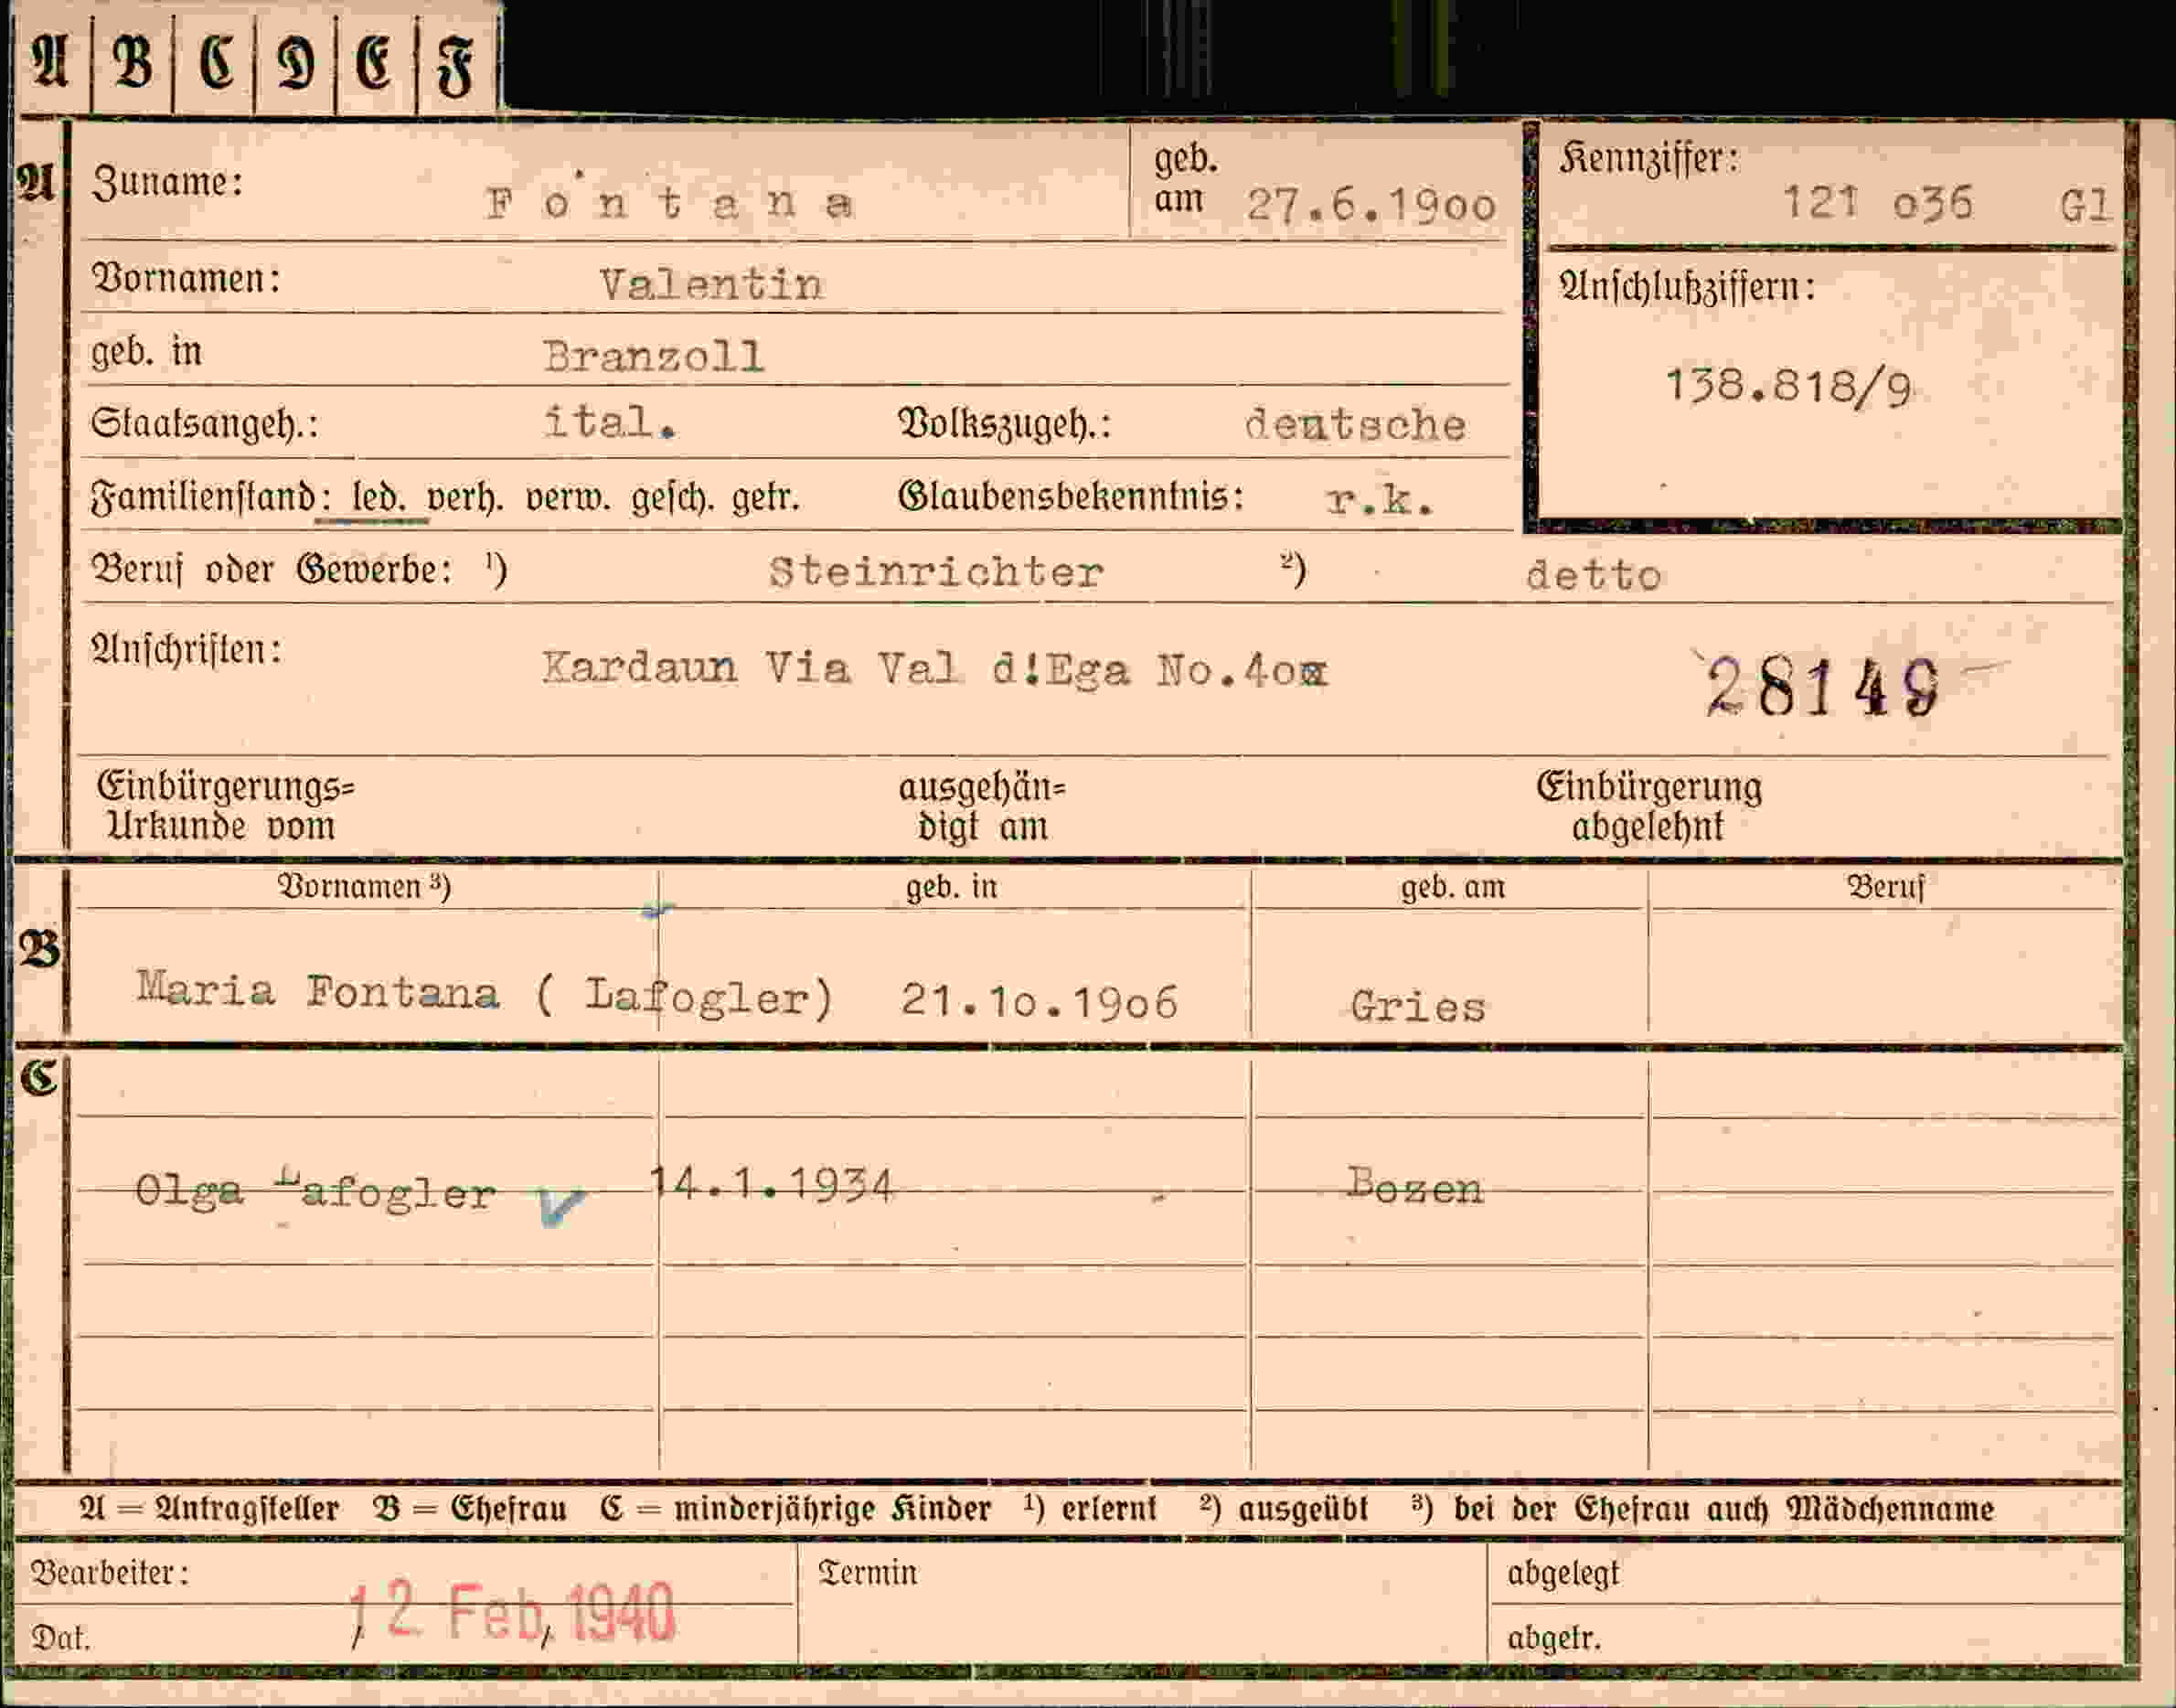Click birthplace 'Branzoll'

(653, 357)
